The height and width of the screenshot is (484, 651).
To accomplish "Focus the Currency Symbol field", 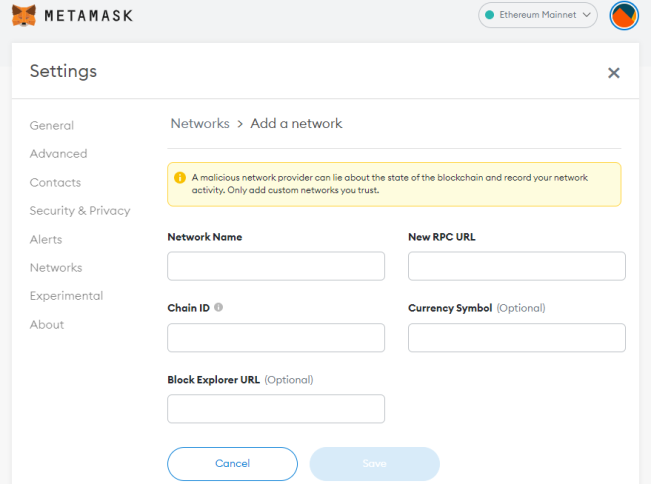I will 517,338.
